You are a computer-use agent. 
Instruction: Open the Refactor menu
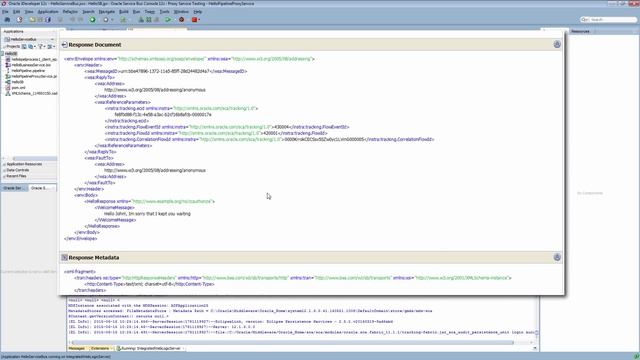[x=70, y=12]
